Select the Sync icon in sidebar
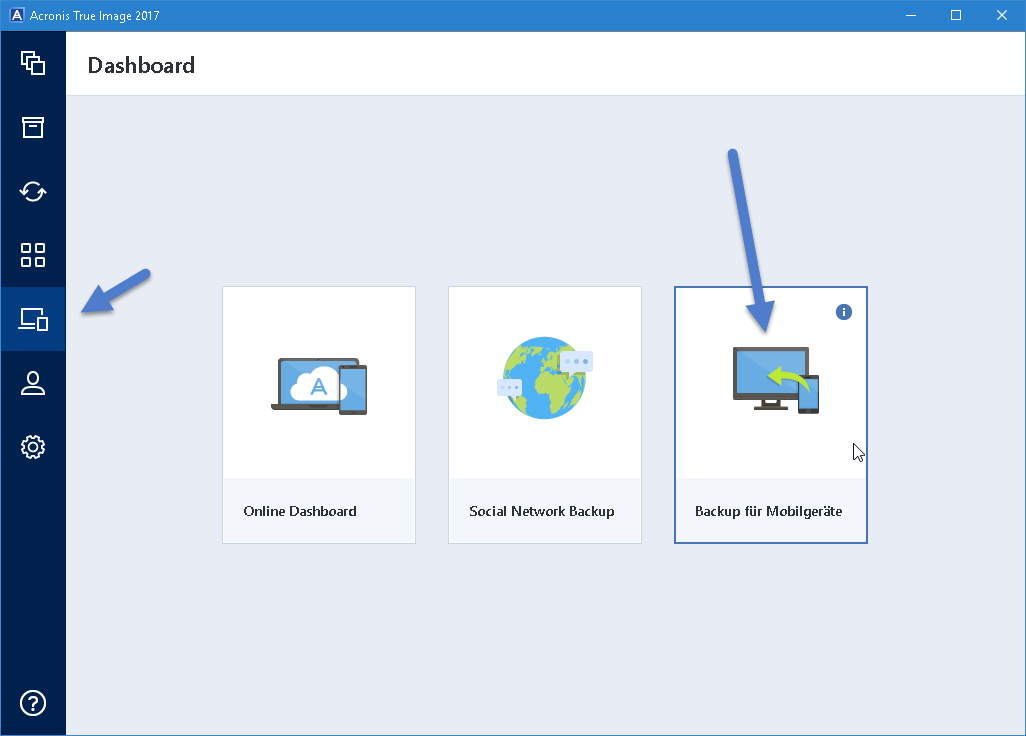The width and height of the screenshot is (1026, 736). tap(33, 191)
